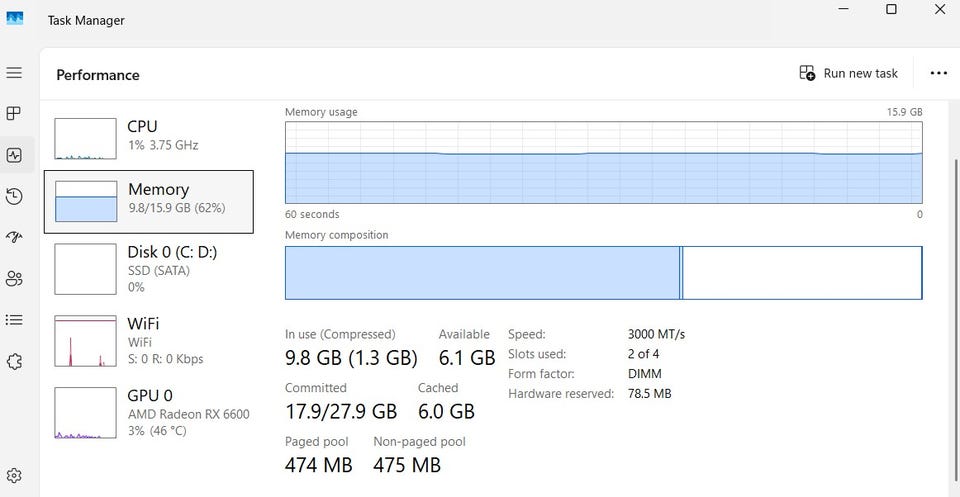Image resolution: width=960 pixels, height=497 pixels.
Task: Click the Committed value 17.9/27.9 GB
Action: 341,411
